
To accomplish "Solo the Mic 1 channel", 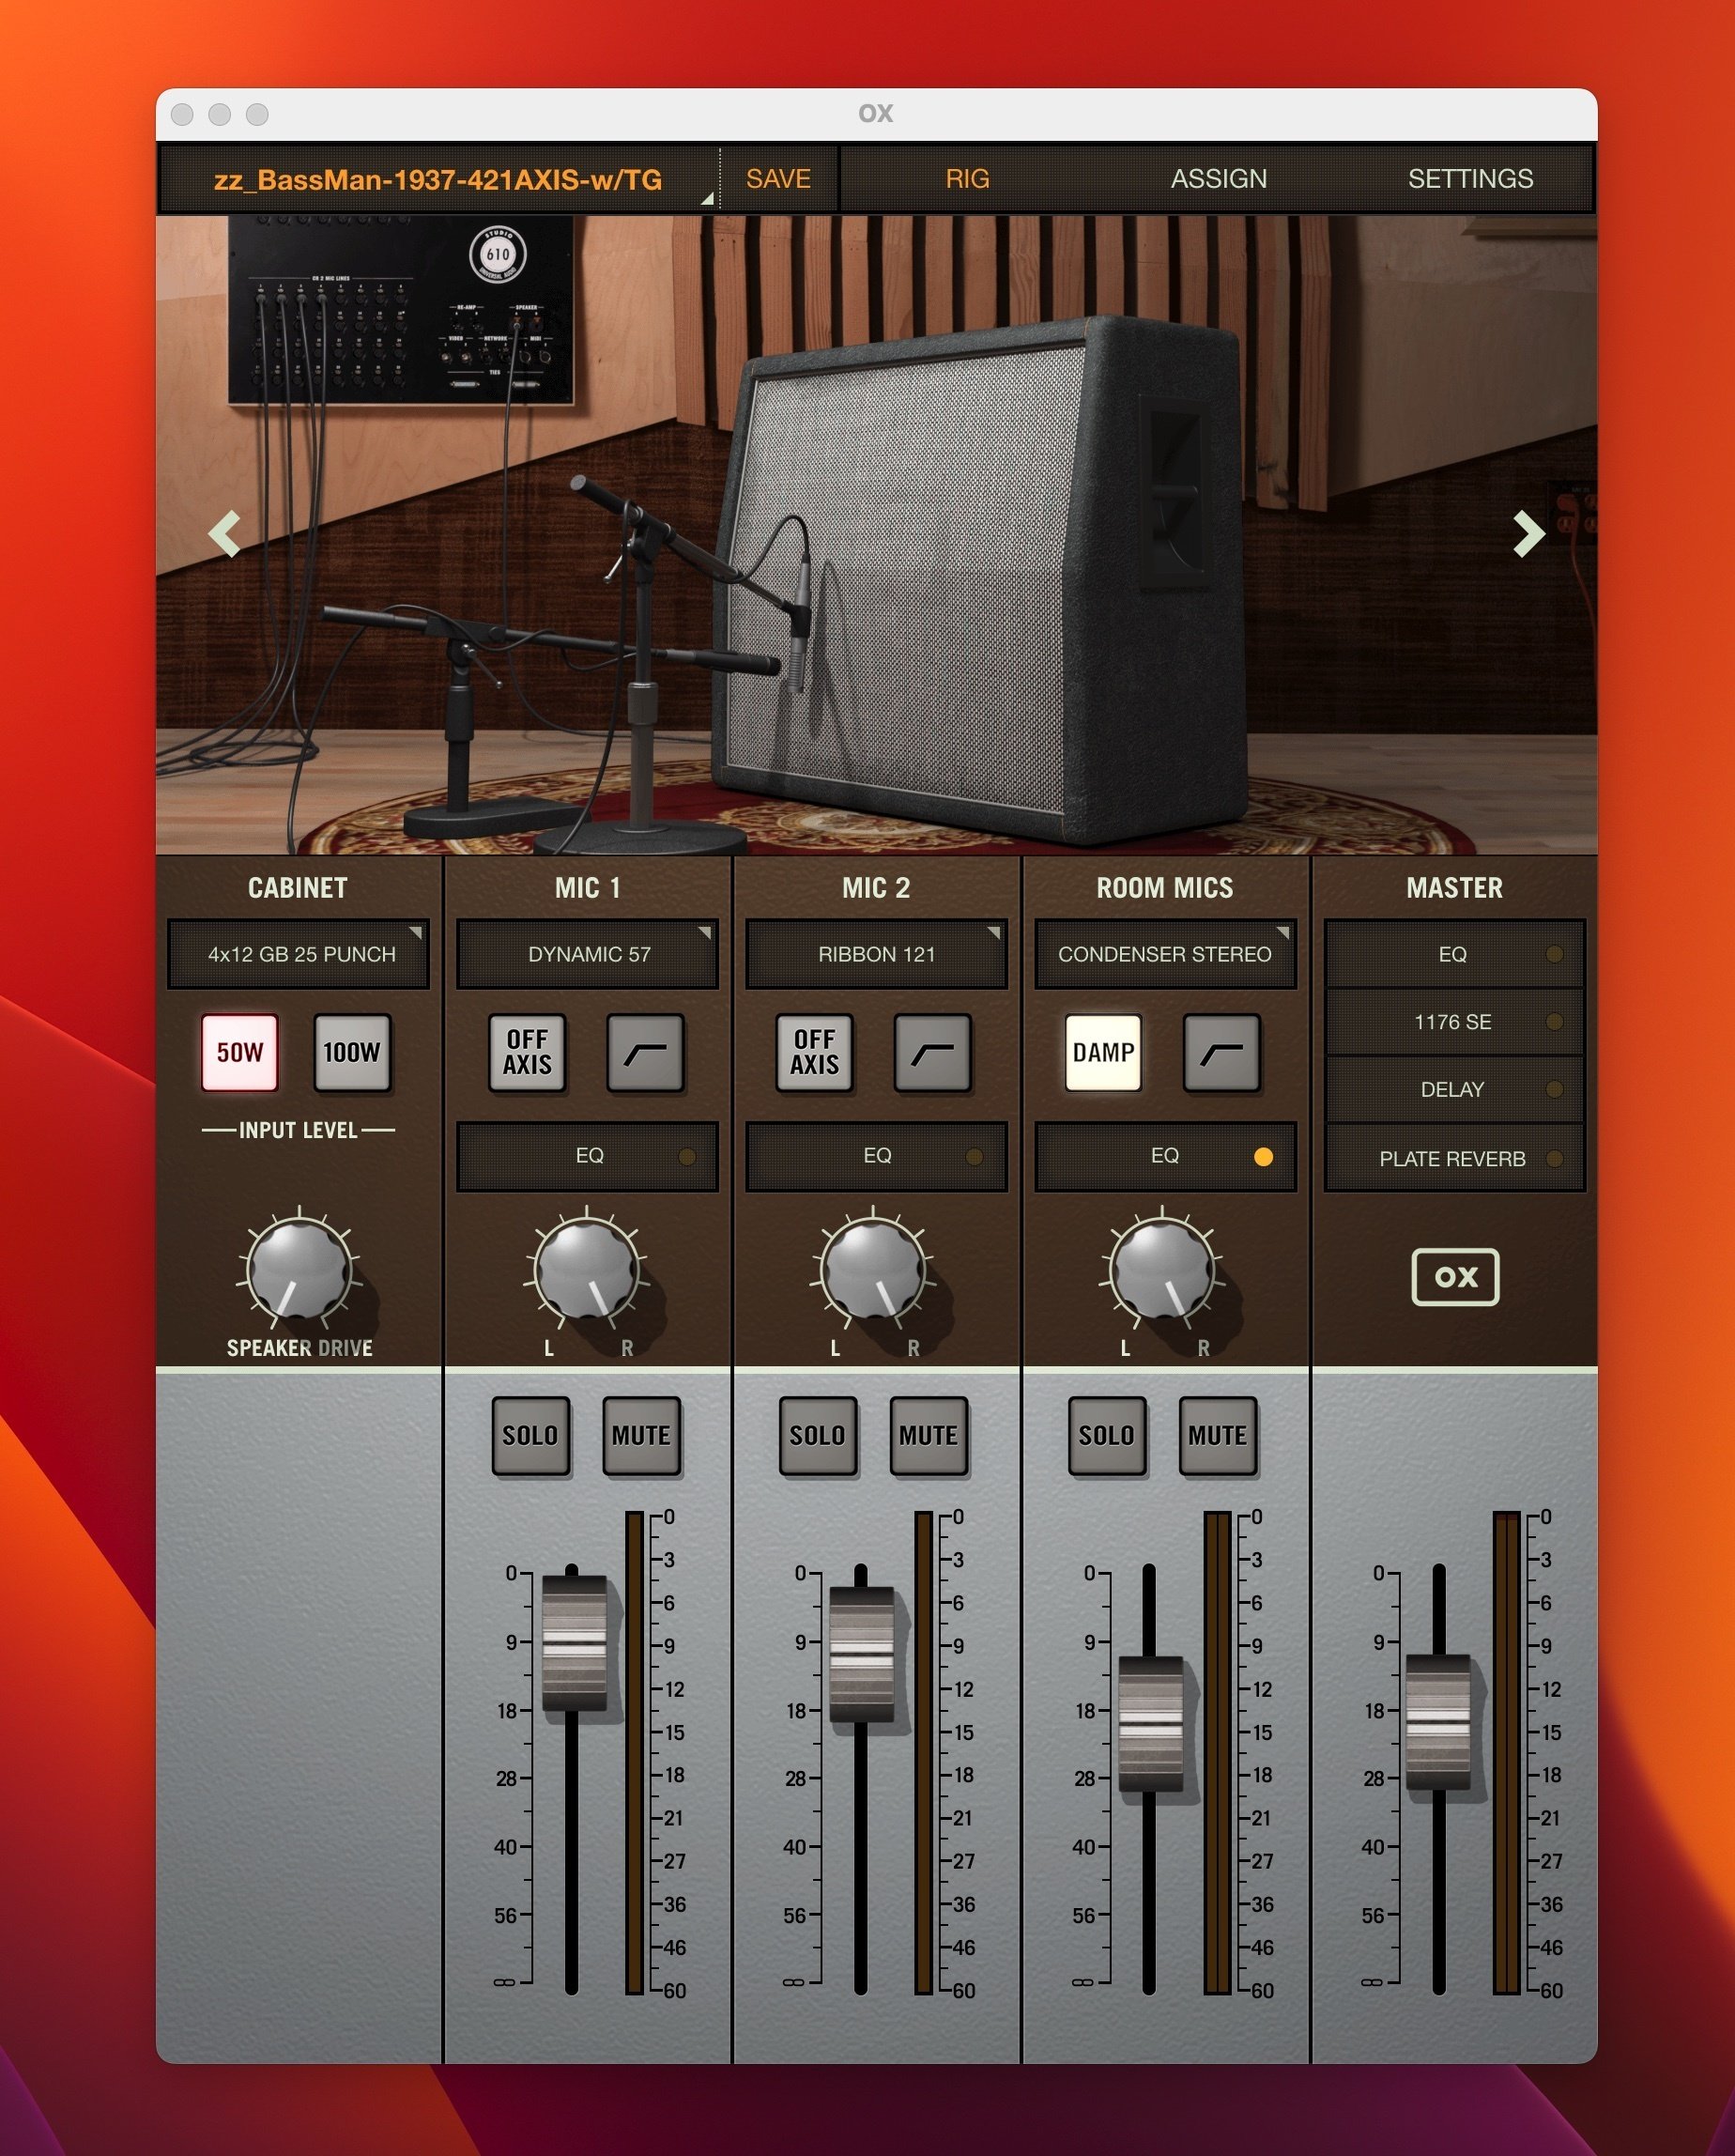I will [x=530, y=1435].
